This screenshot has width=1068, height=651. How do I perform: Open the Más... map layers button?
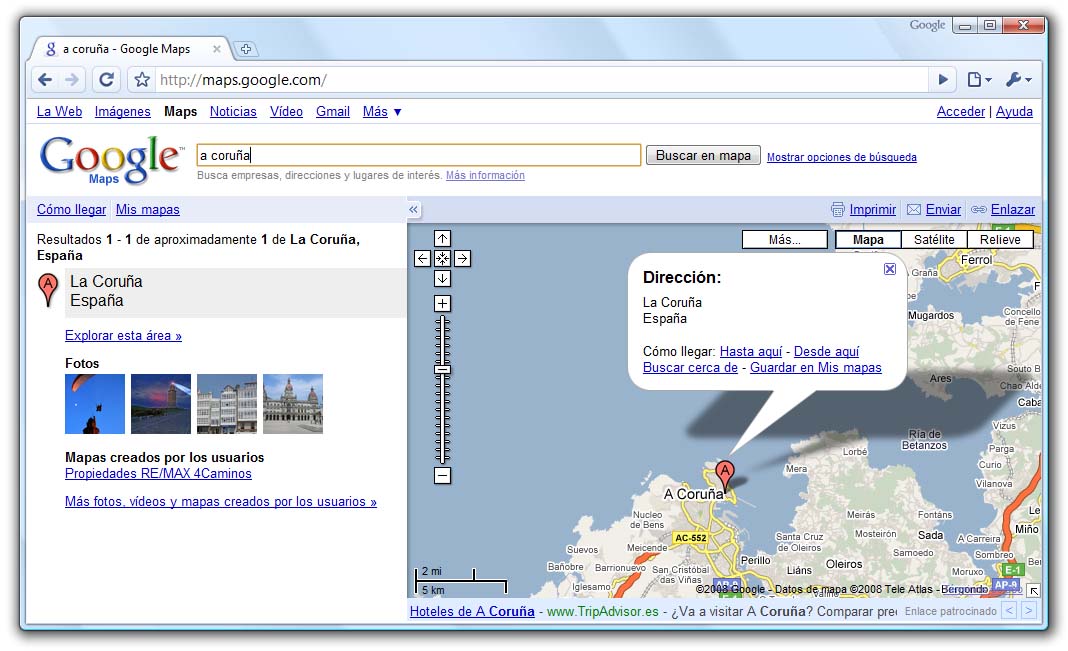(x=785, y=240)
